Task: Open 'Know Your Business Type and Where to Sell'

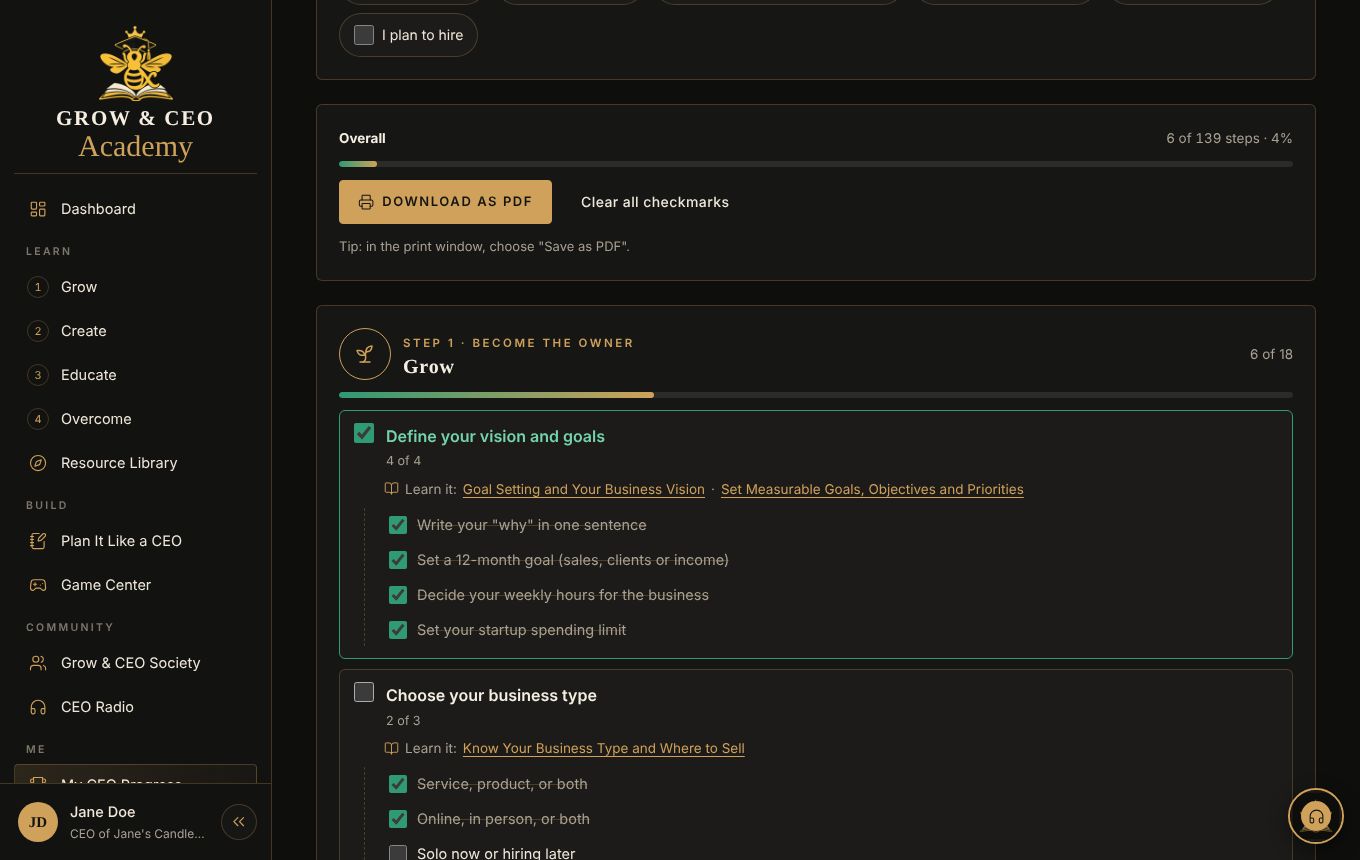Action: point(603,748)
